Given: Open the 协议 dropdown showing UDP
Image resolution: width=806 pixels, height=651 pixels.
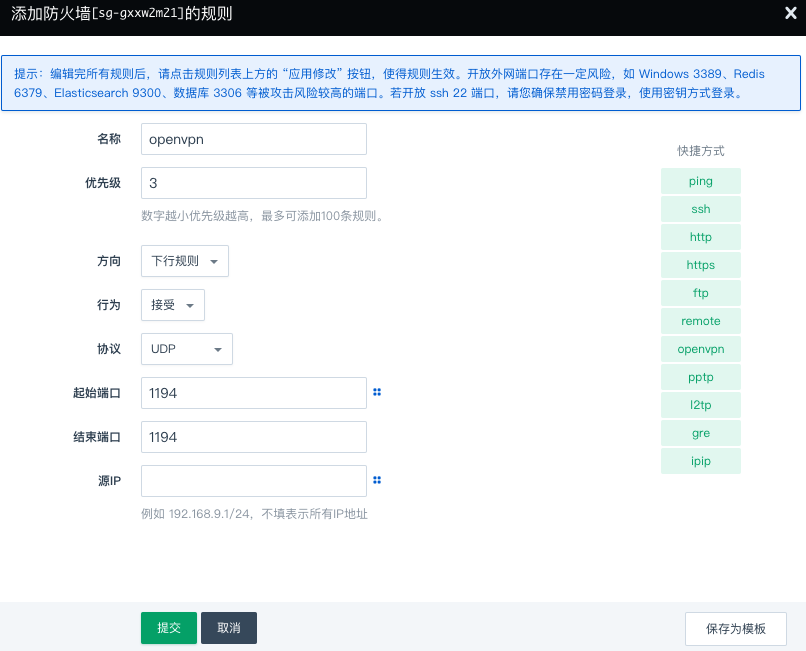Looking at the screenshot, I should click(x=187, y=349).
